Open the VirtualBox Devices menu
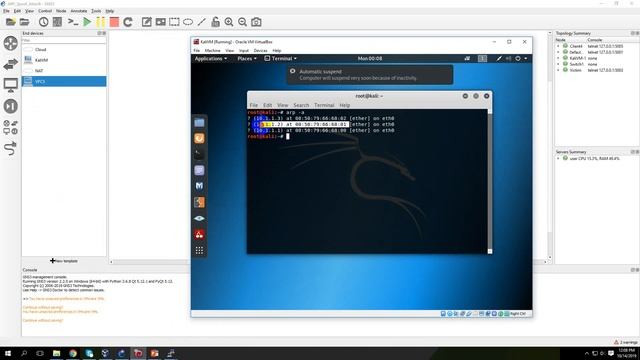 click(260, 51)
